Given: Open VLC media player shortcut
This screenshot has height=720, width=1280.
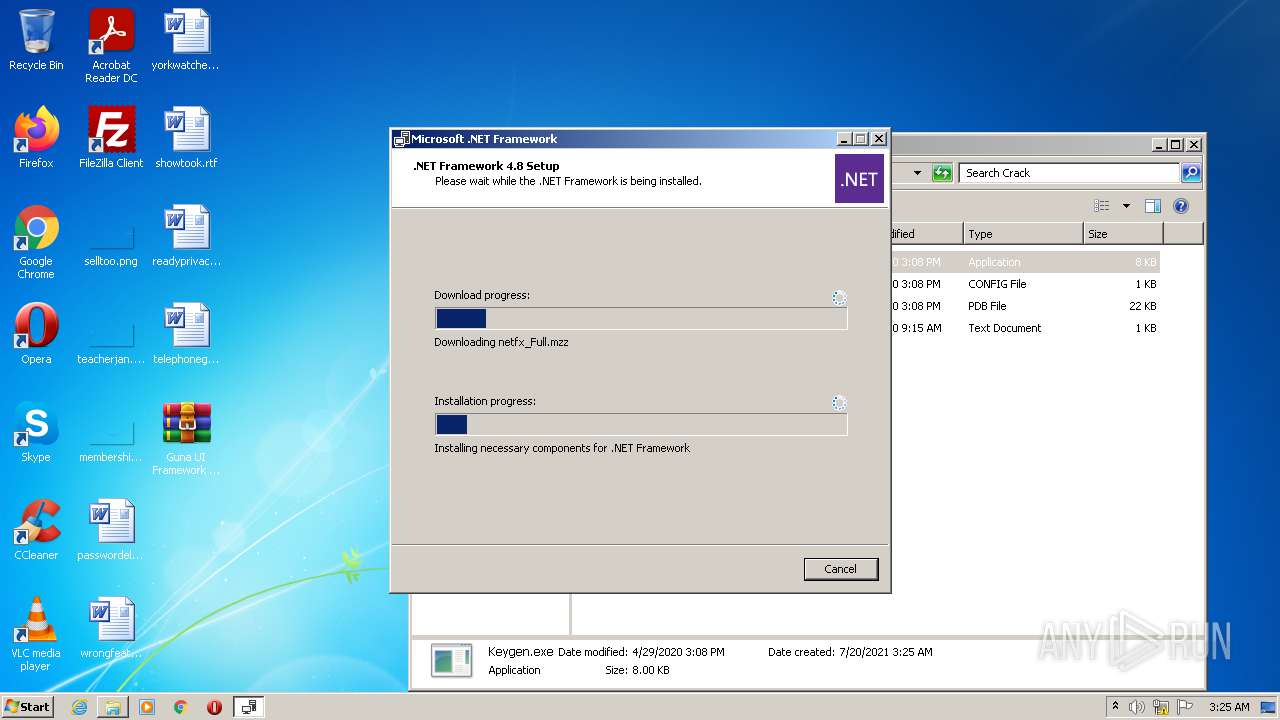Looking at the screenshot, I should coord(36,634).
